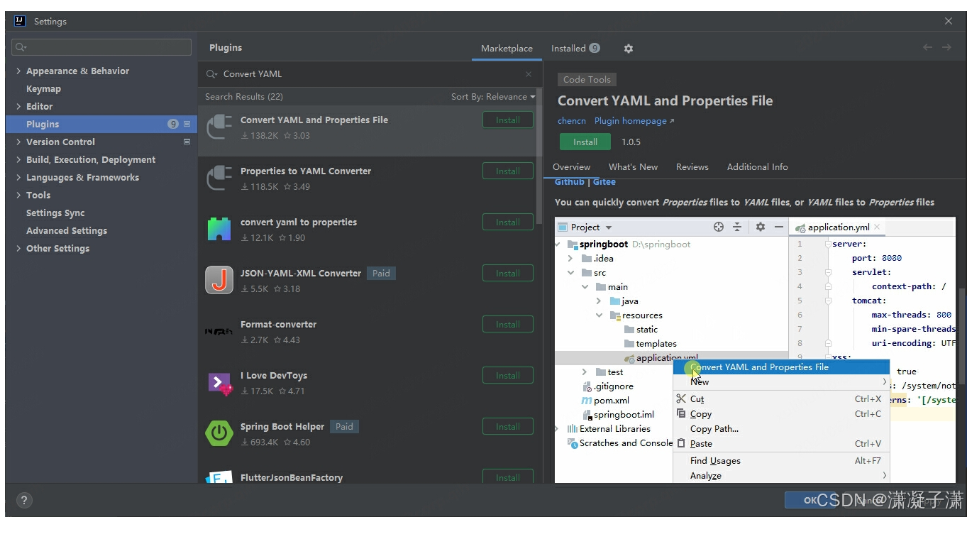Install the Spring Boot Helper plugin
975x539 pixels.
pyautogui.click(x=507, y=426)
